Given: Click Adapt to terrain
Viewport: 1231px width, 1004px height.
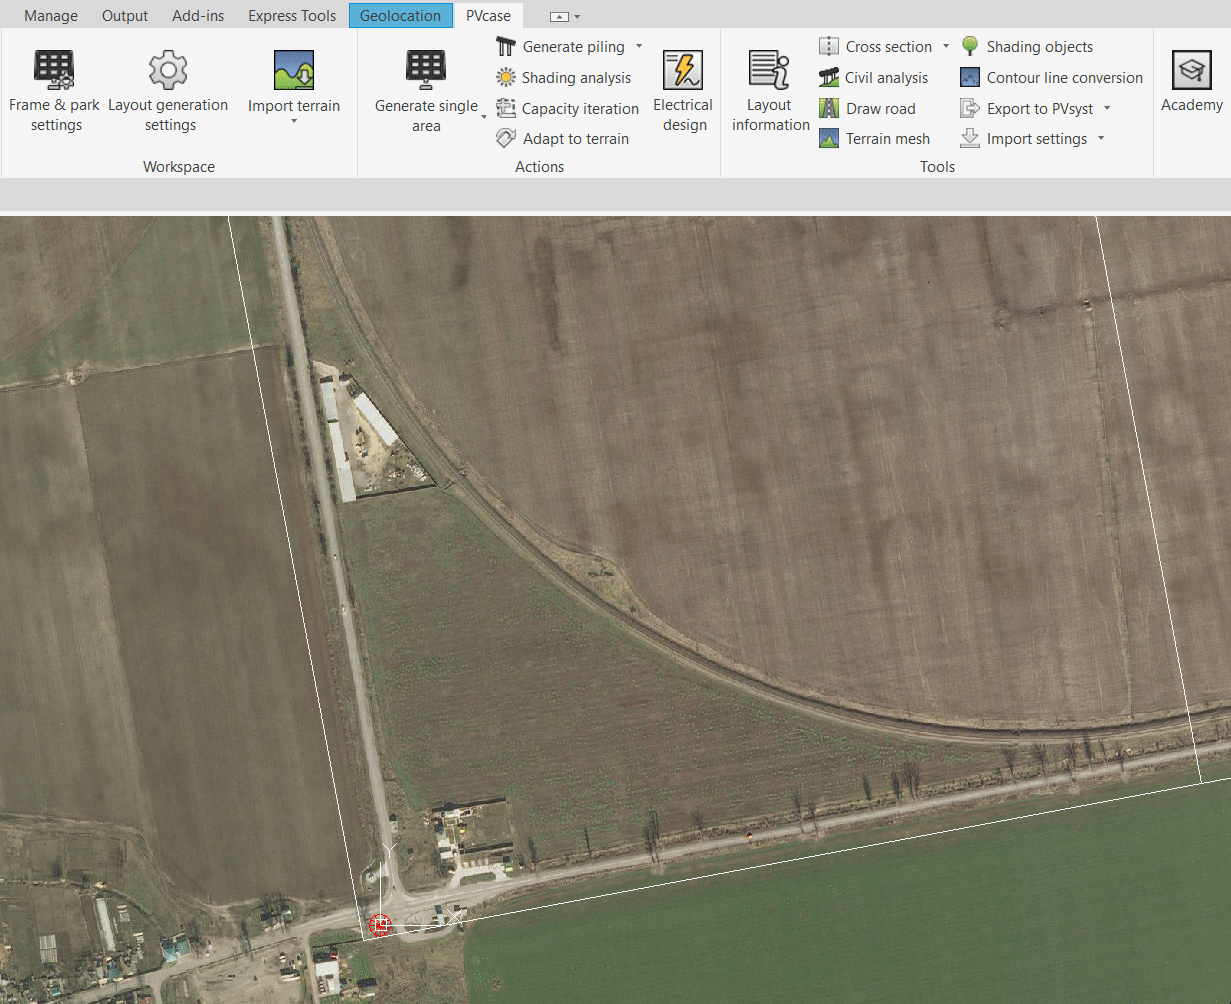Looking at the screenshot, I should (564, 139).
